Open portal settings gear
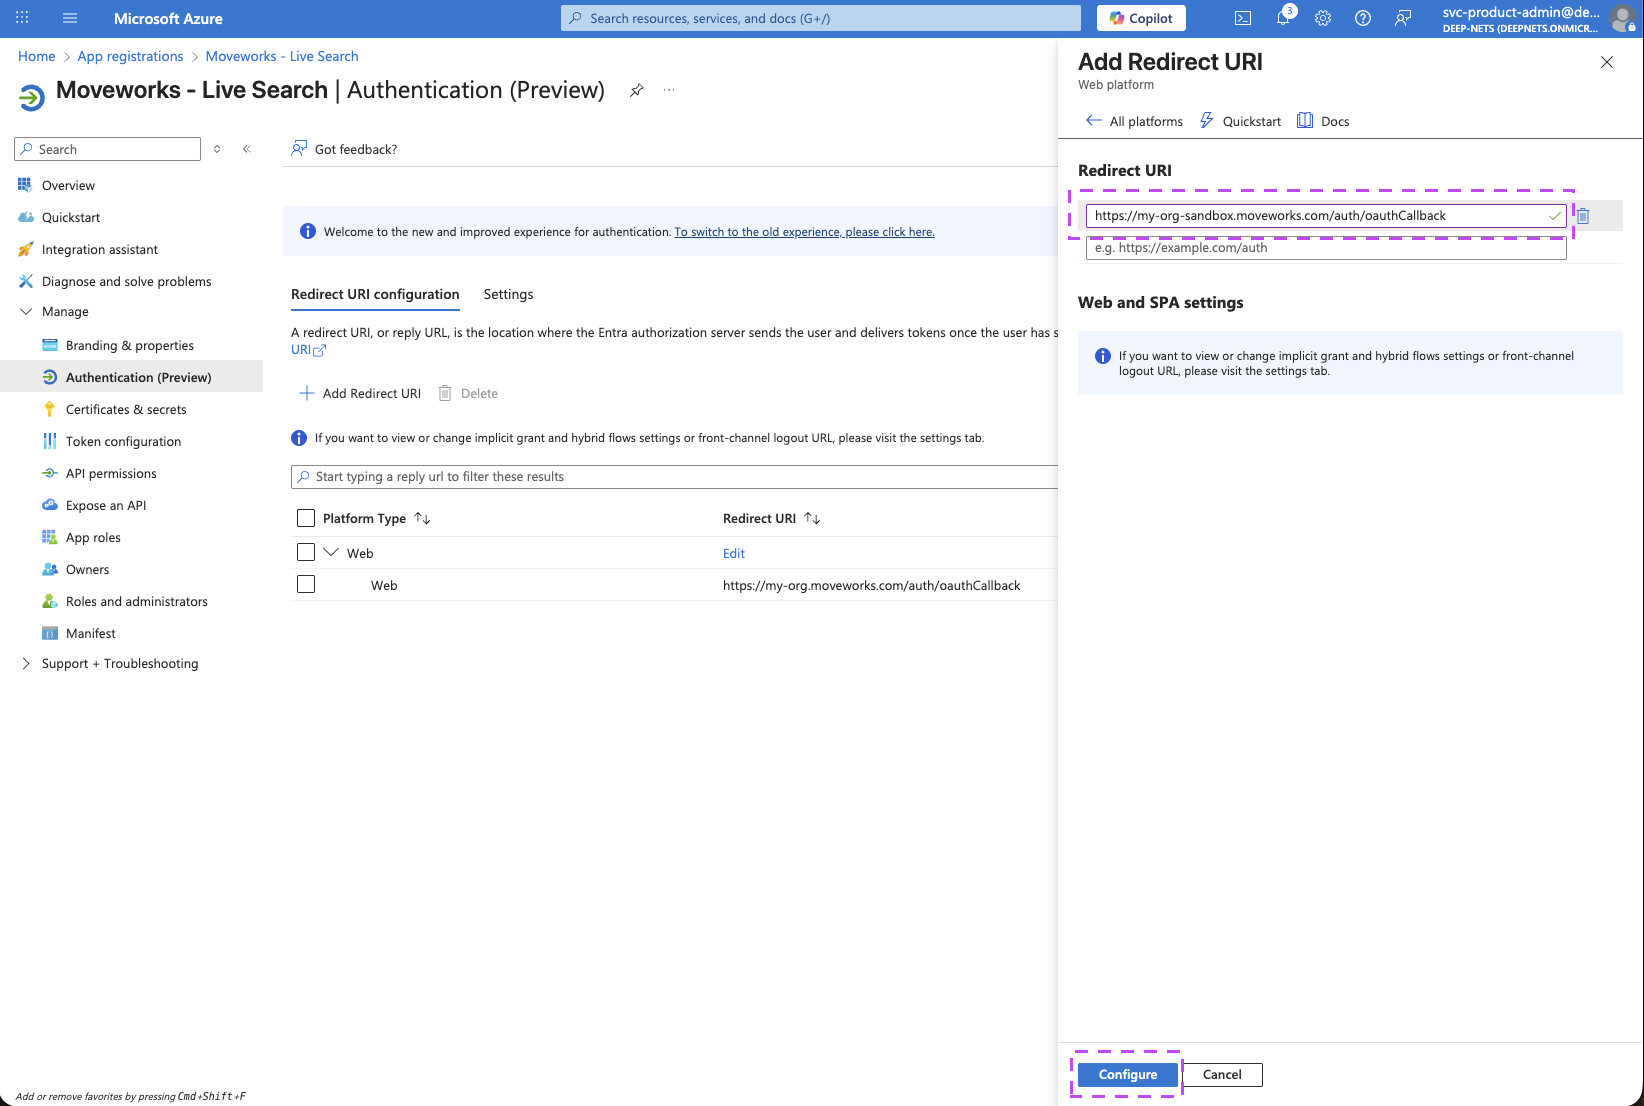Screen dimensions: 1644x1106 pyautogui.click(x=1323, y=18)
